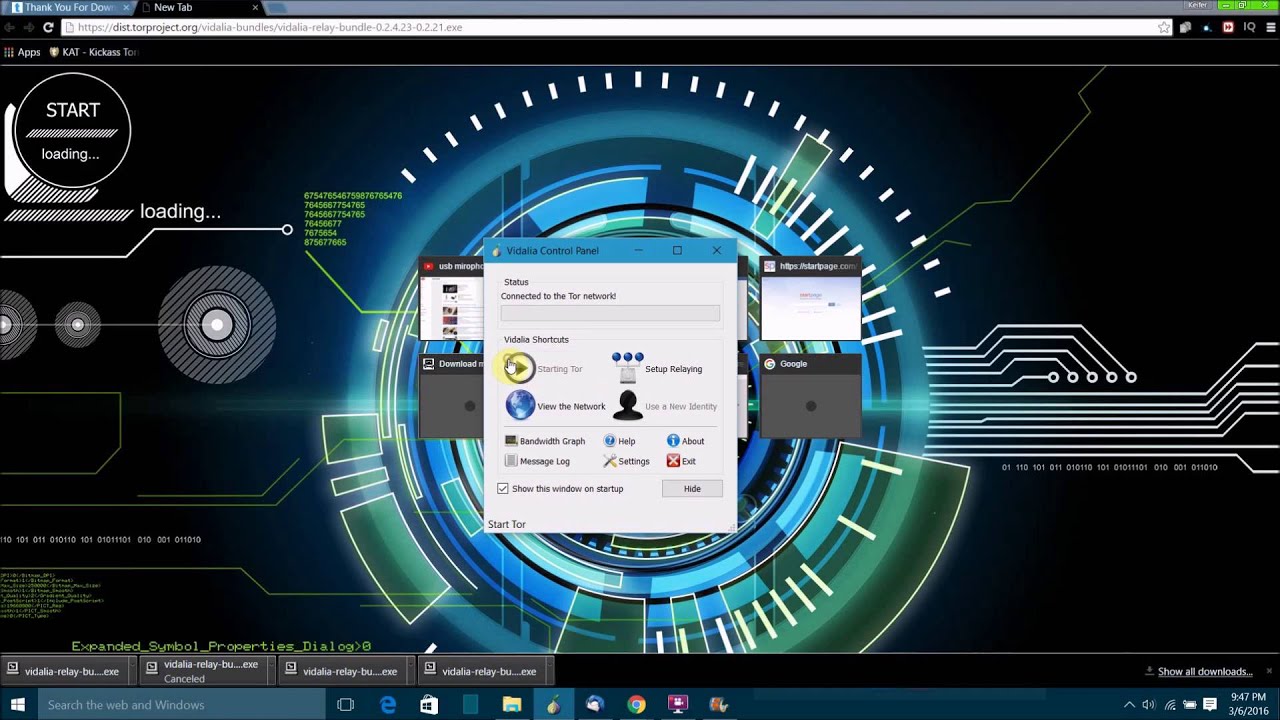The width and height of the screenshot is (1280, 720).
Task: Open Task View on the taskbar
Action: [x=345, y=704]
